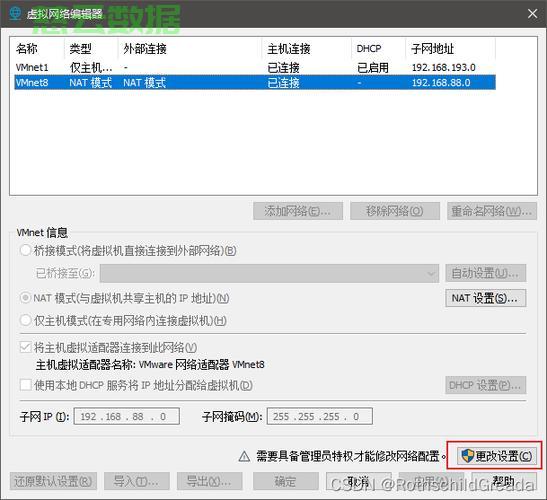Click 重命名网络(W)... button
Viewport: 547px width, 500px height.
click(x=492, y=211)
